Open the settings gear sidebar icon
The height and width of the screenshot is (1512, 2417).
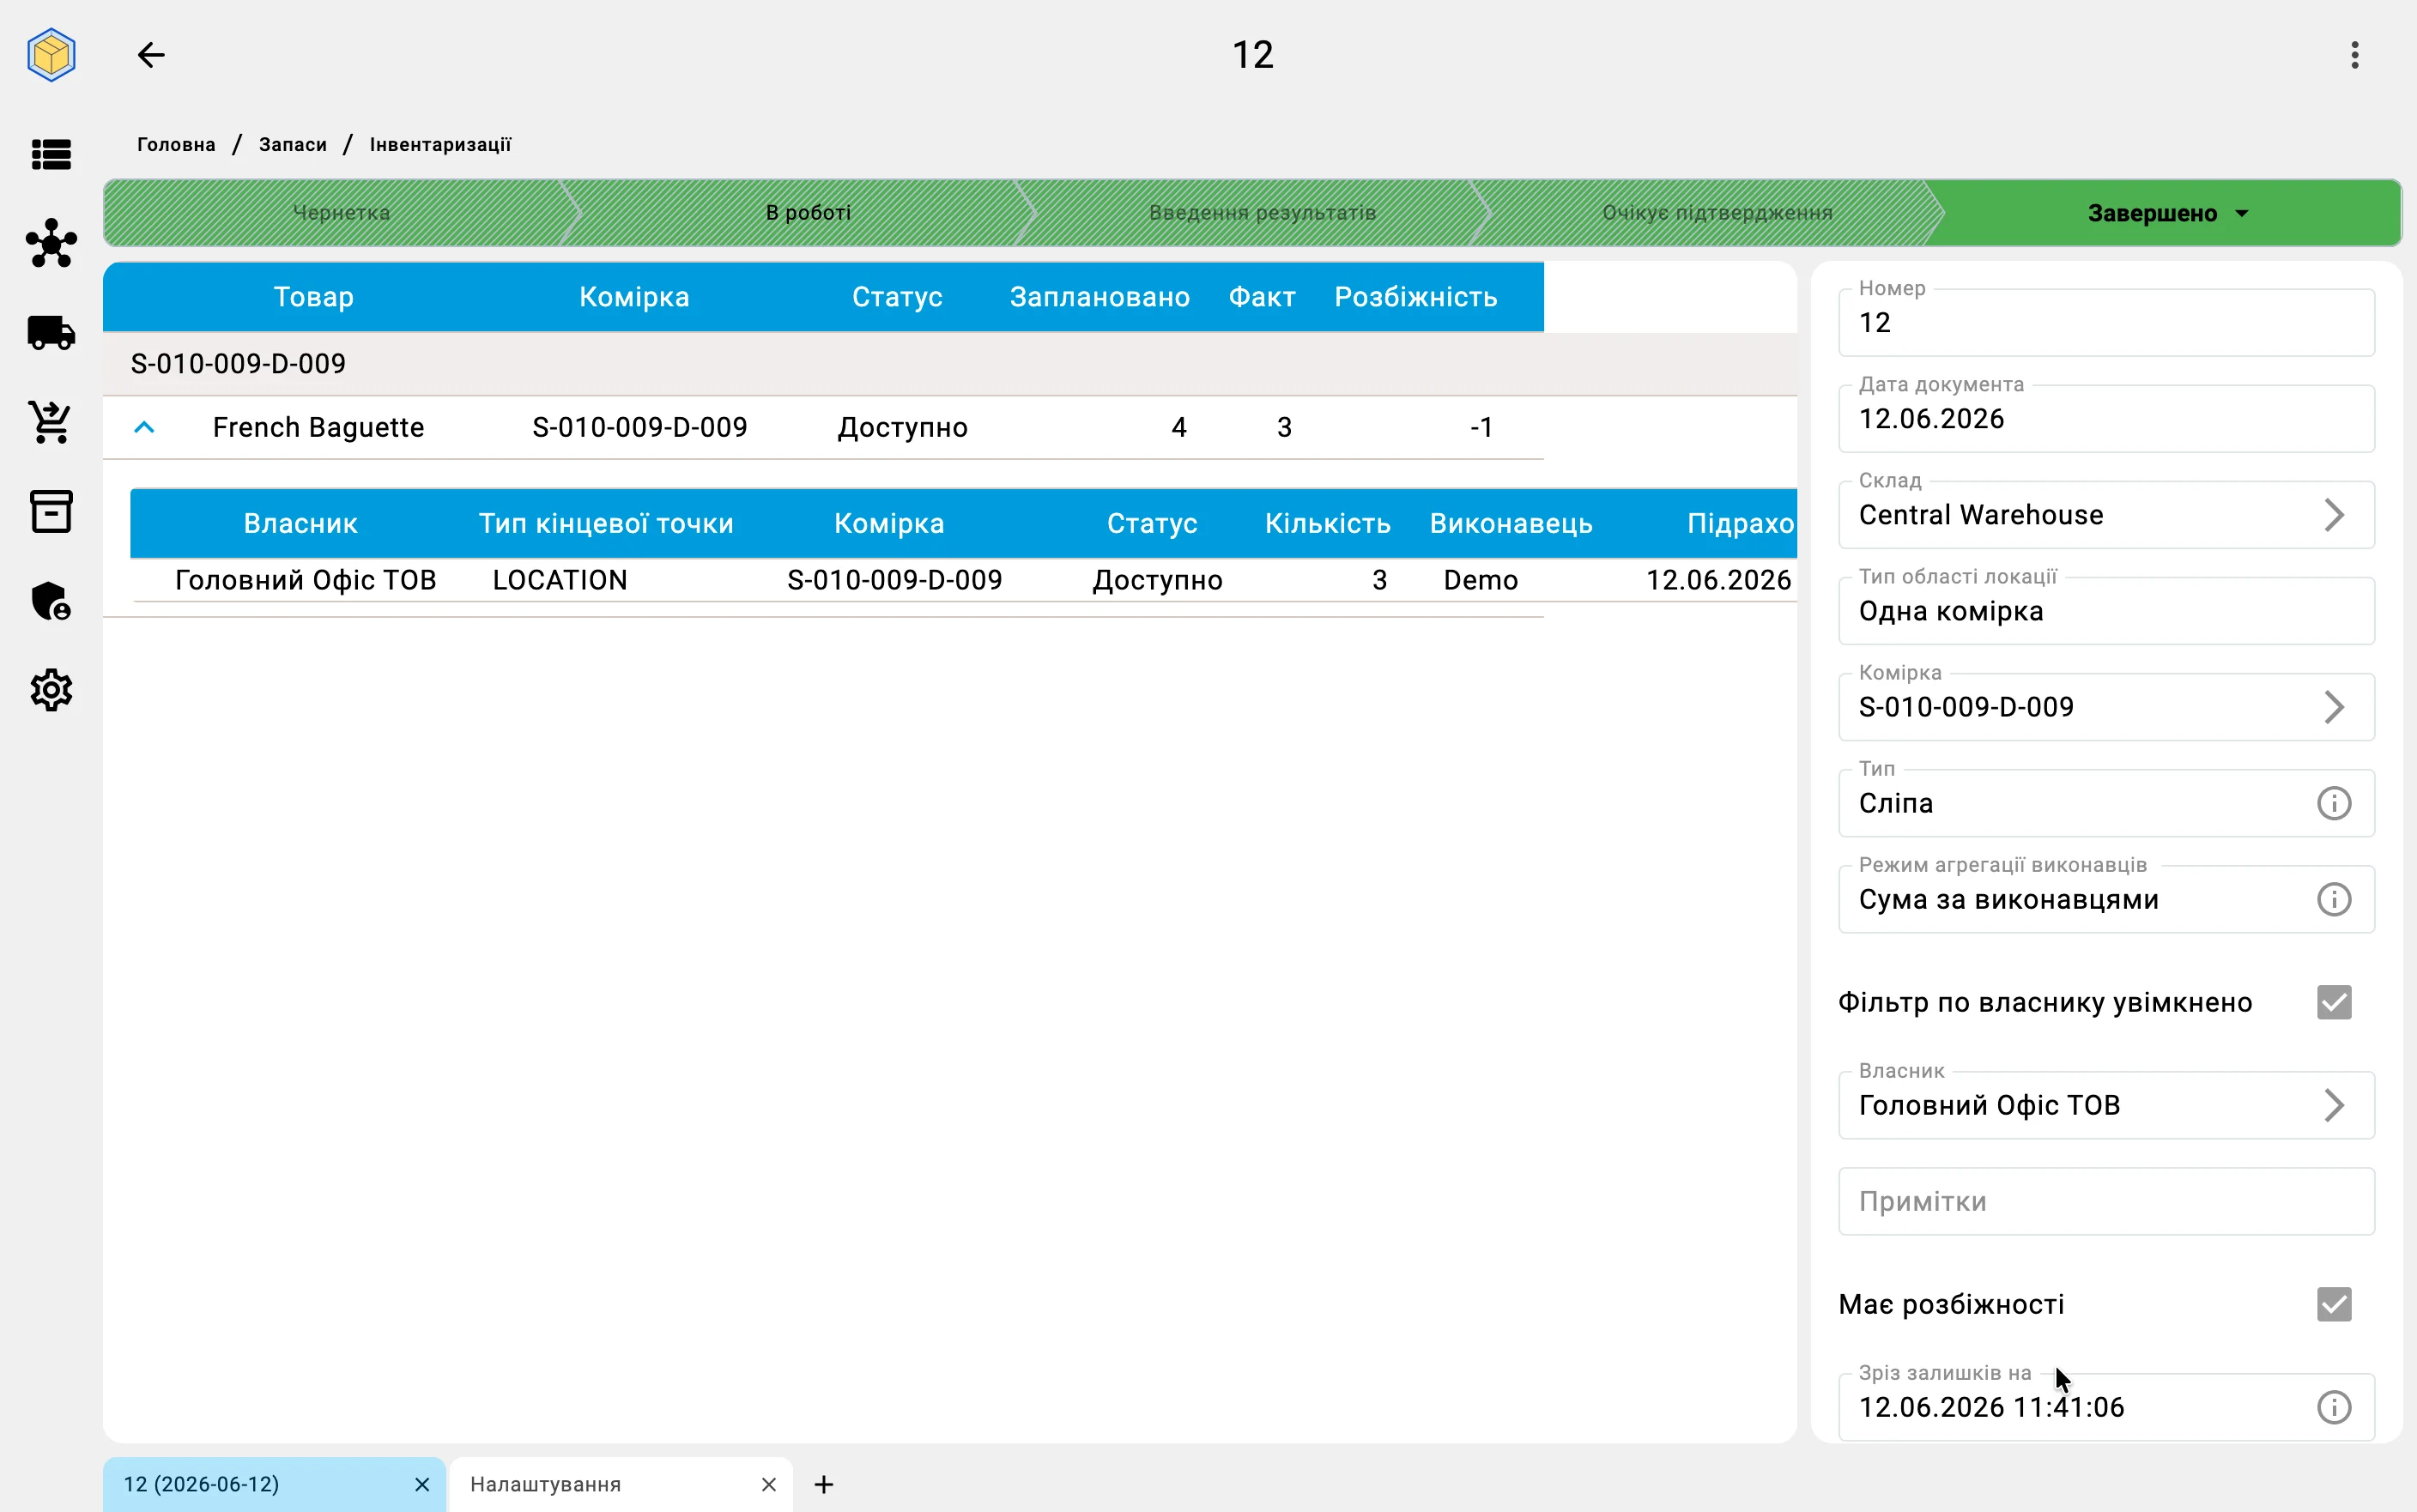[51, 690]
